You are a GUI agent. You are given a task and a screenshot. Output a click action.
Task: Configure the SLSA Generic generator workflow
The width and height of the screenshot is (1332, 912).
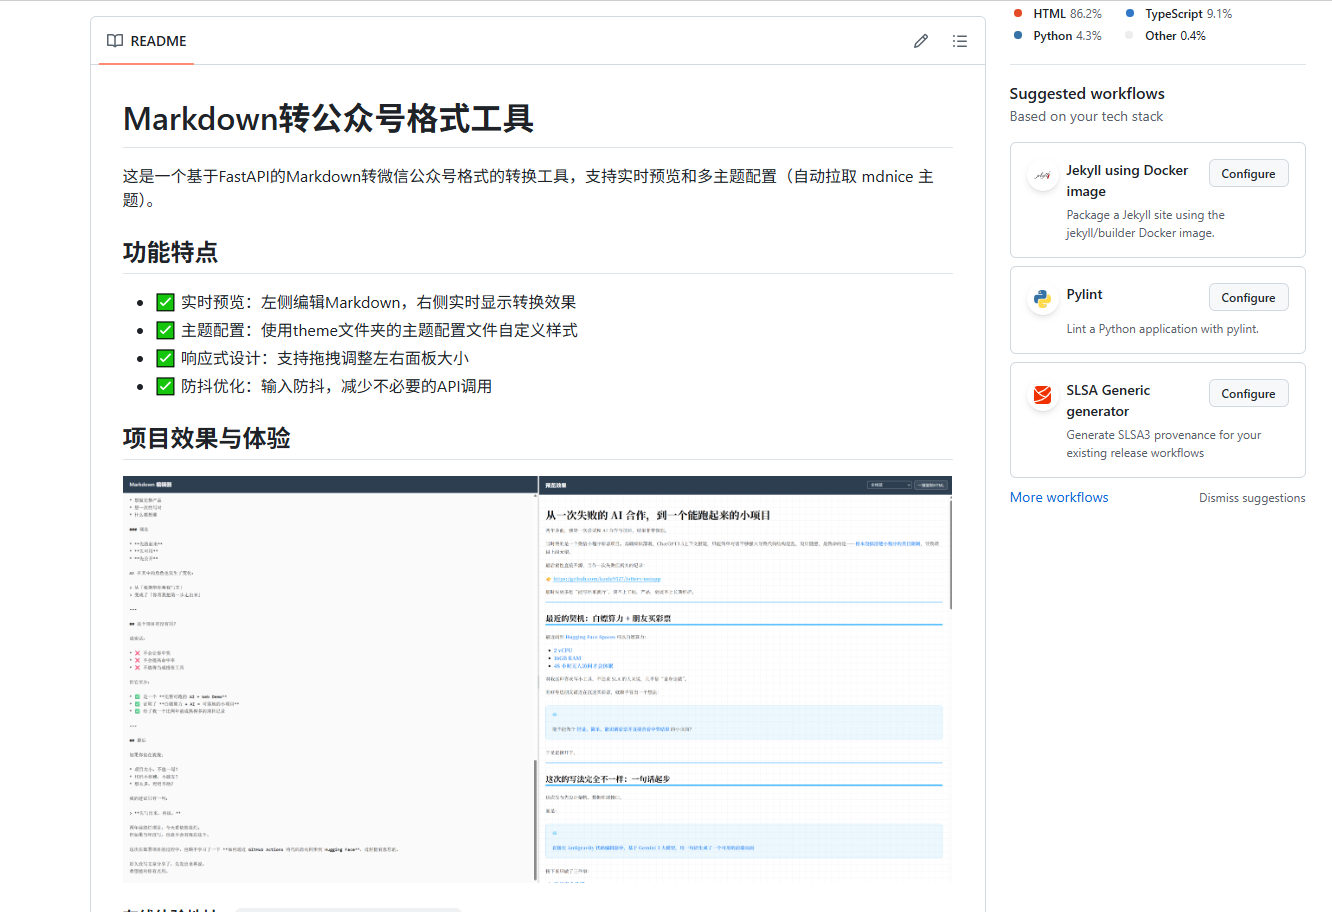(1247, 394)
